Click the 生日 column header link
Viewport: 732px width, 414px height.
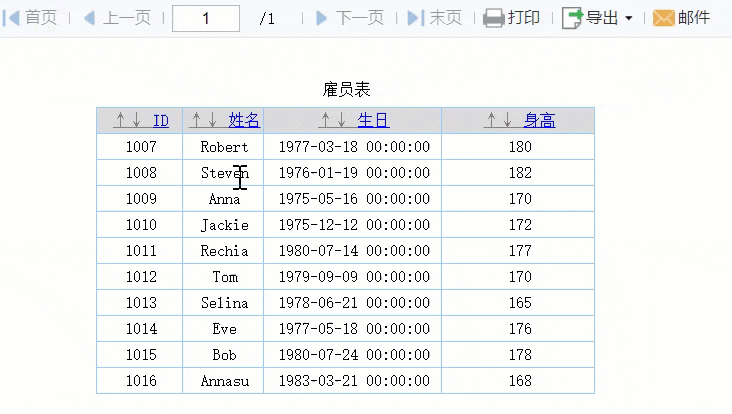[x=373, y=121]
